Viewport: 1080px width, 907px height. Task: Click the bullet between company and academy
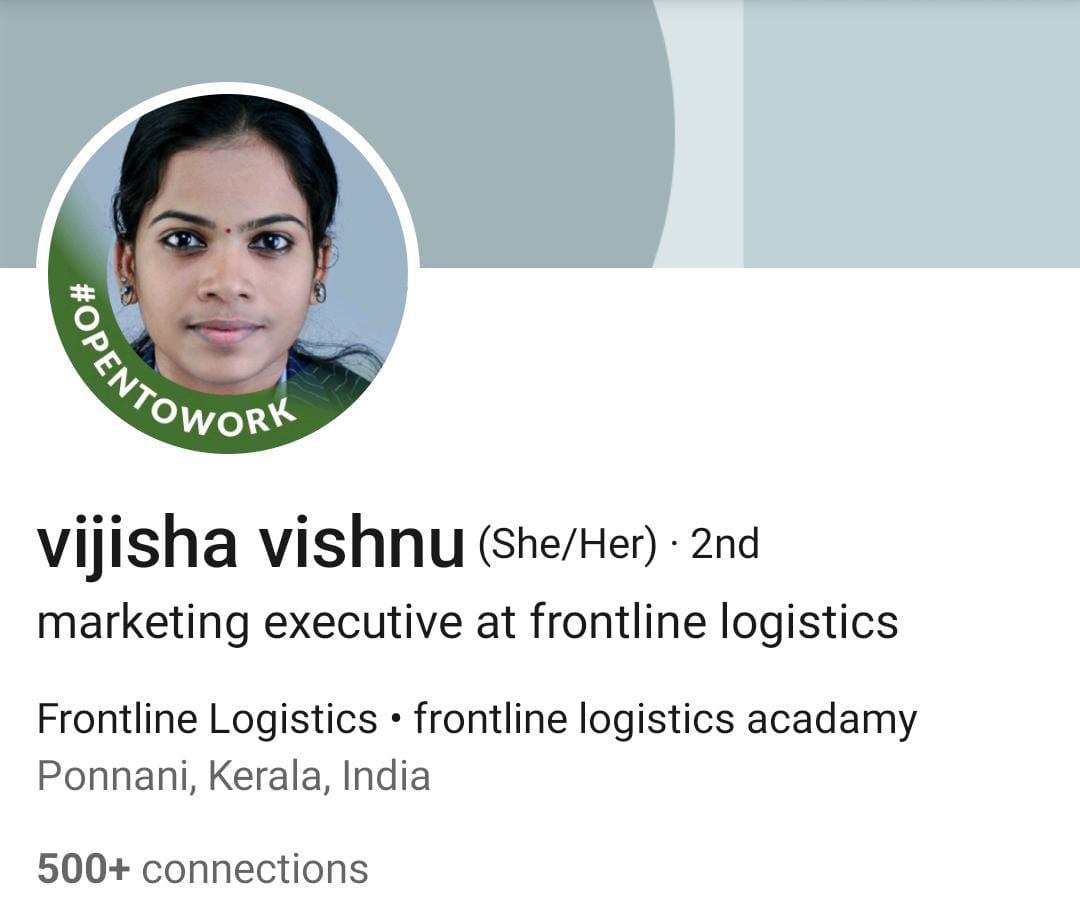point(395,720)
